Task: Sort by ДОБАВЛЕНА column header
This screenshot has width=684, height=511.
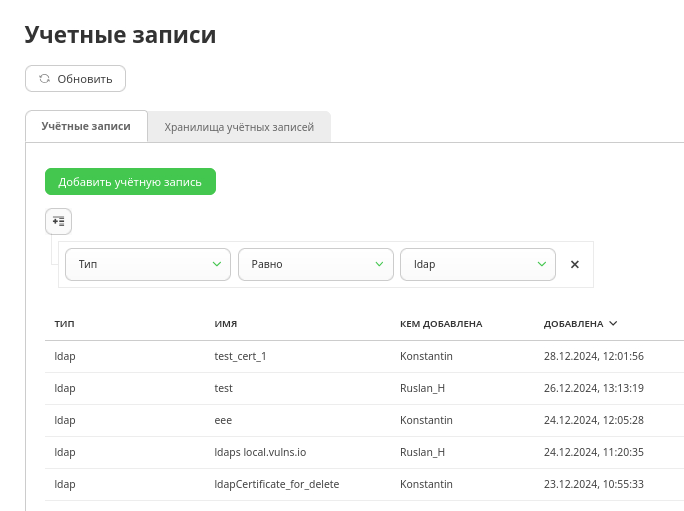Action: (x=573, y=324)
